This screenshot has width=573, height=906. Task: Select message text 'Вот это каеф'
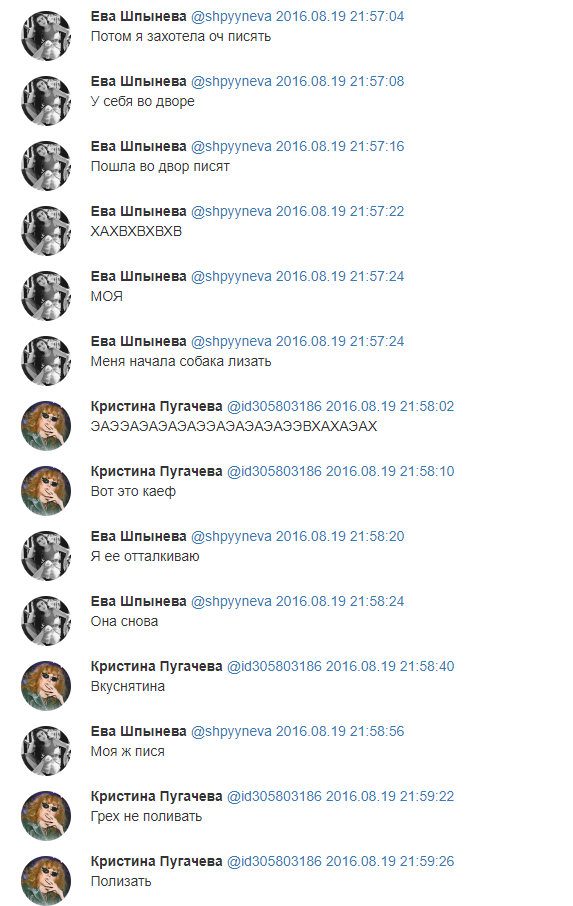coord(133,491)
